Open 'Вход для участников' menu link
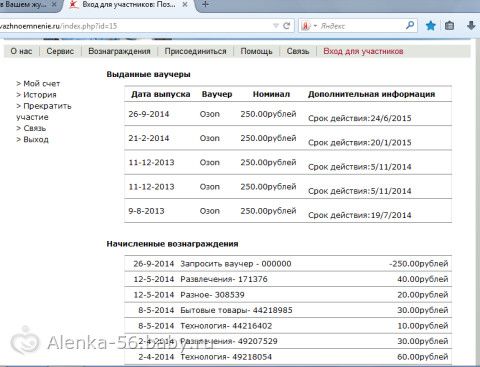 (363, 51)
